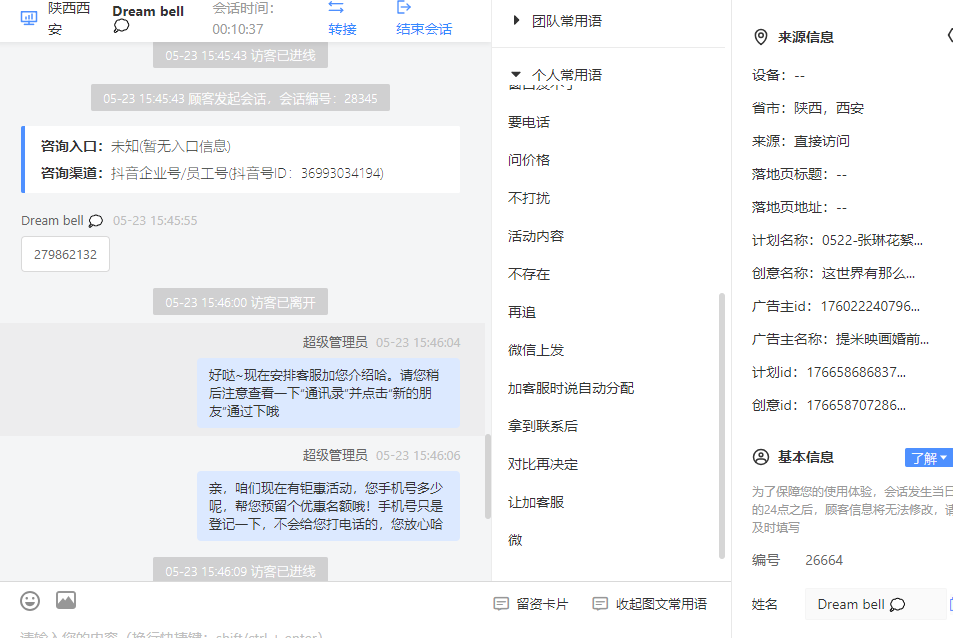Select the 不存在 quick phrase
The image size is (953, 638).
[529, 274]
